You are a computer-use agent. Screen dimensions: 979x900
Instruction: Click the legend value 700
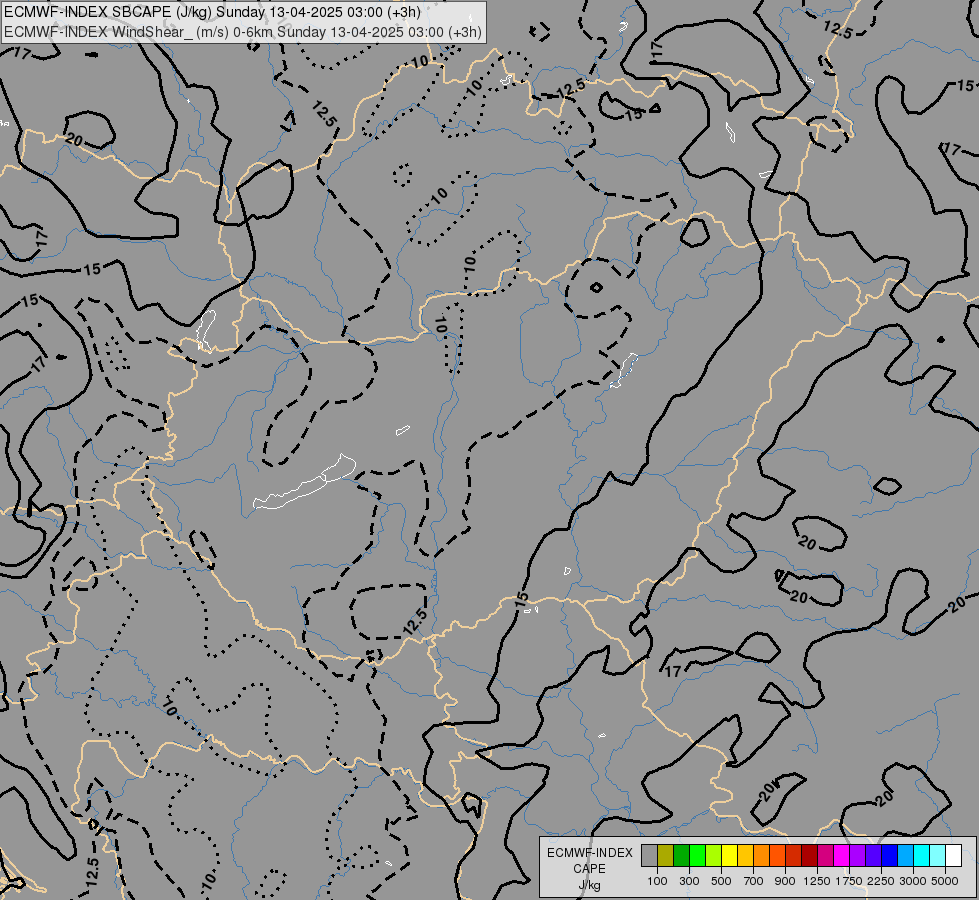[x=754, y=881]
